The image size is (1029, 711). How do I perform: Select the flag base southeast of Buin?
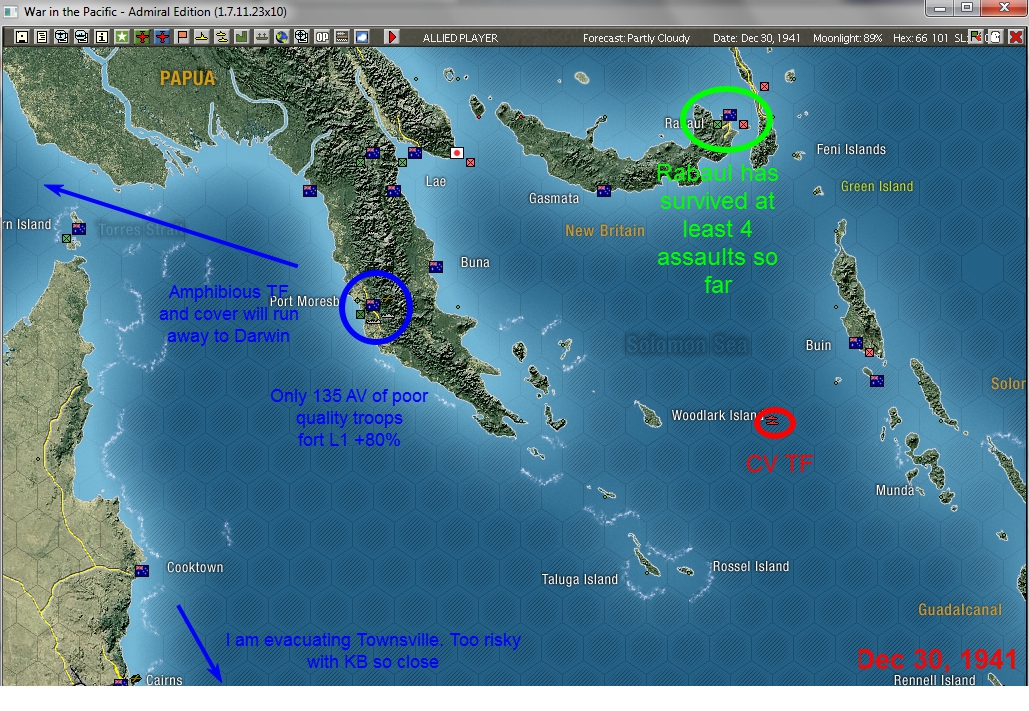pos(877,380)
